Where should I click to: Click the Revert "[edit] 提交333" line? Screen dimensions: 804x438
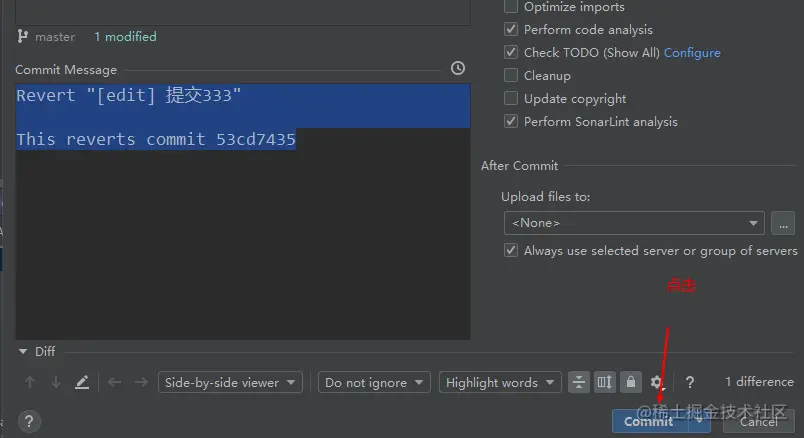pyautogui.click(x=129, y=95)
